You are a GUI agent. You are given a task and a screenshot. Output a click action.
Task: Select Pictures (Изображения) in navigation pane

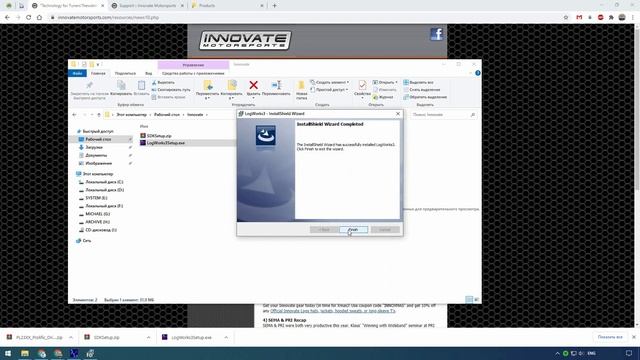click(98, 163)
